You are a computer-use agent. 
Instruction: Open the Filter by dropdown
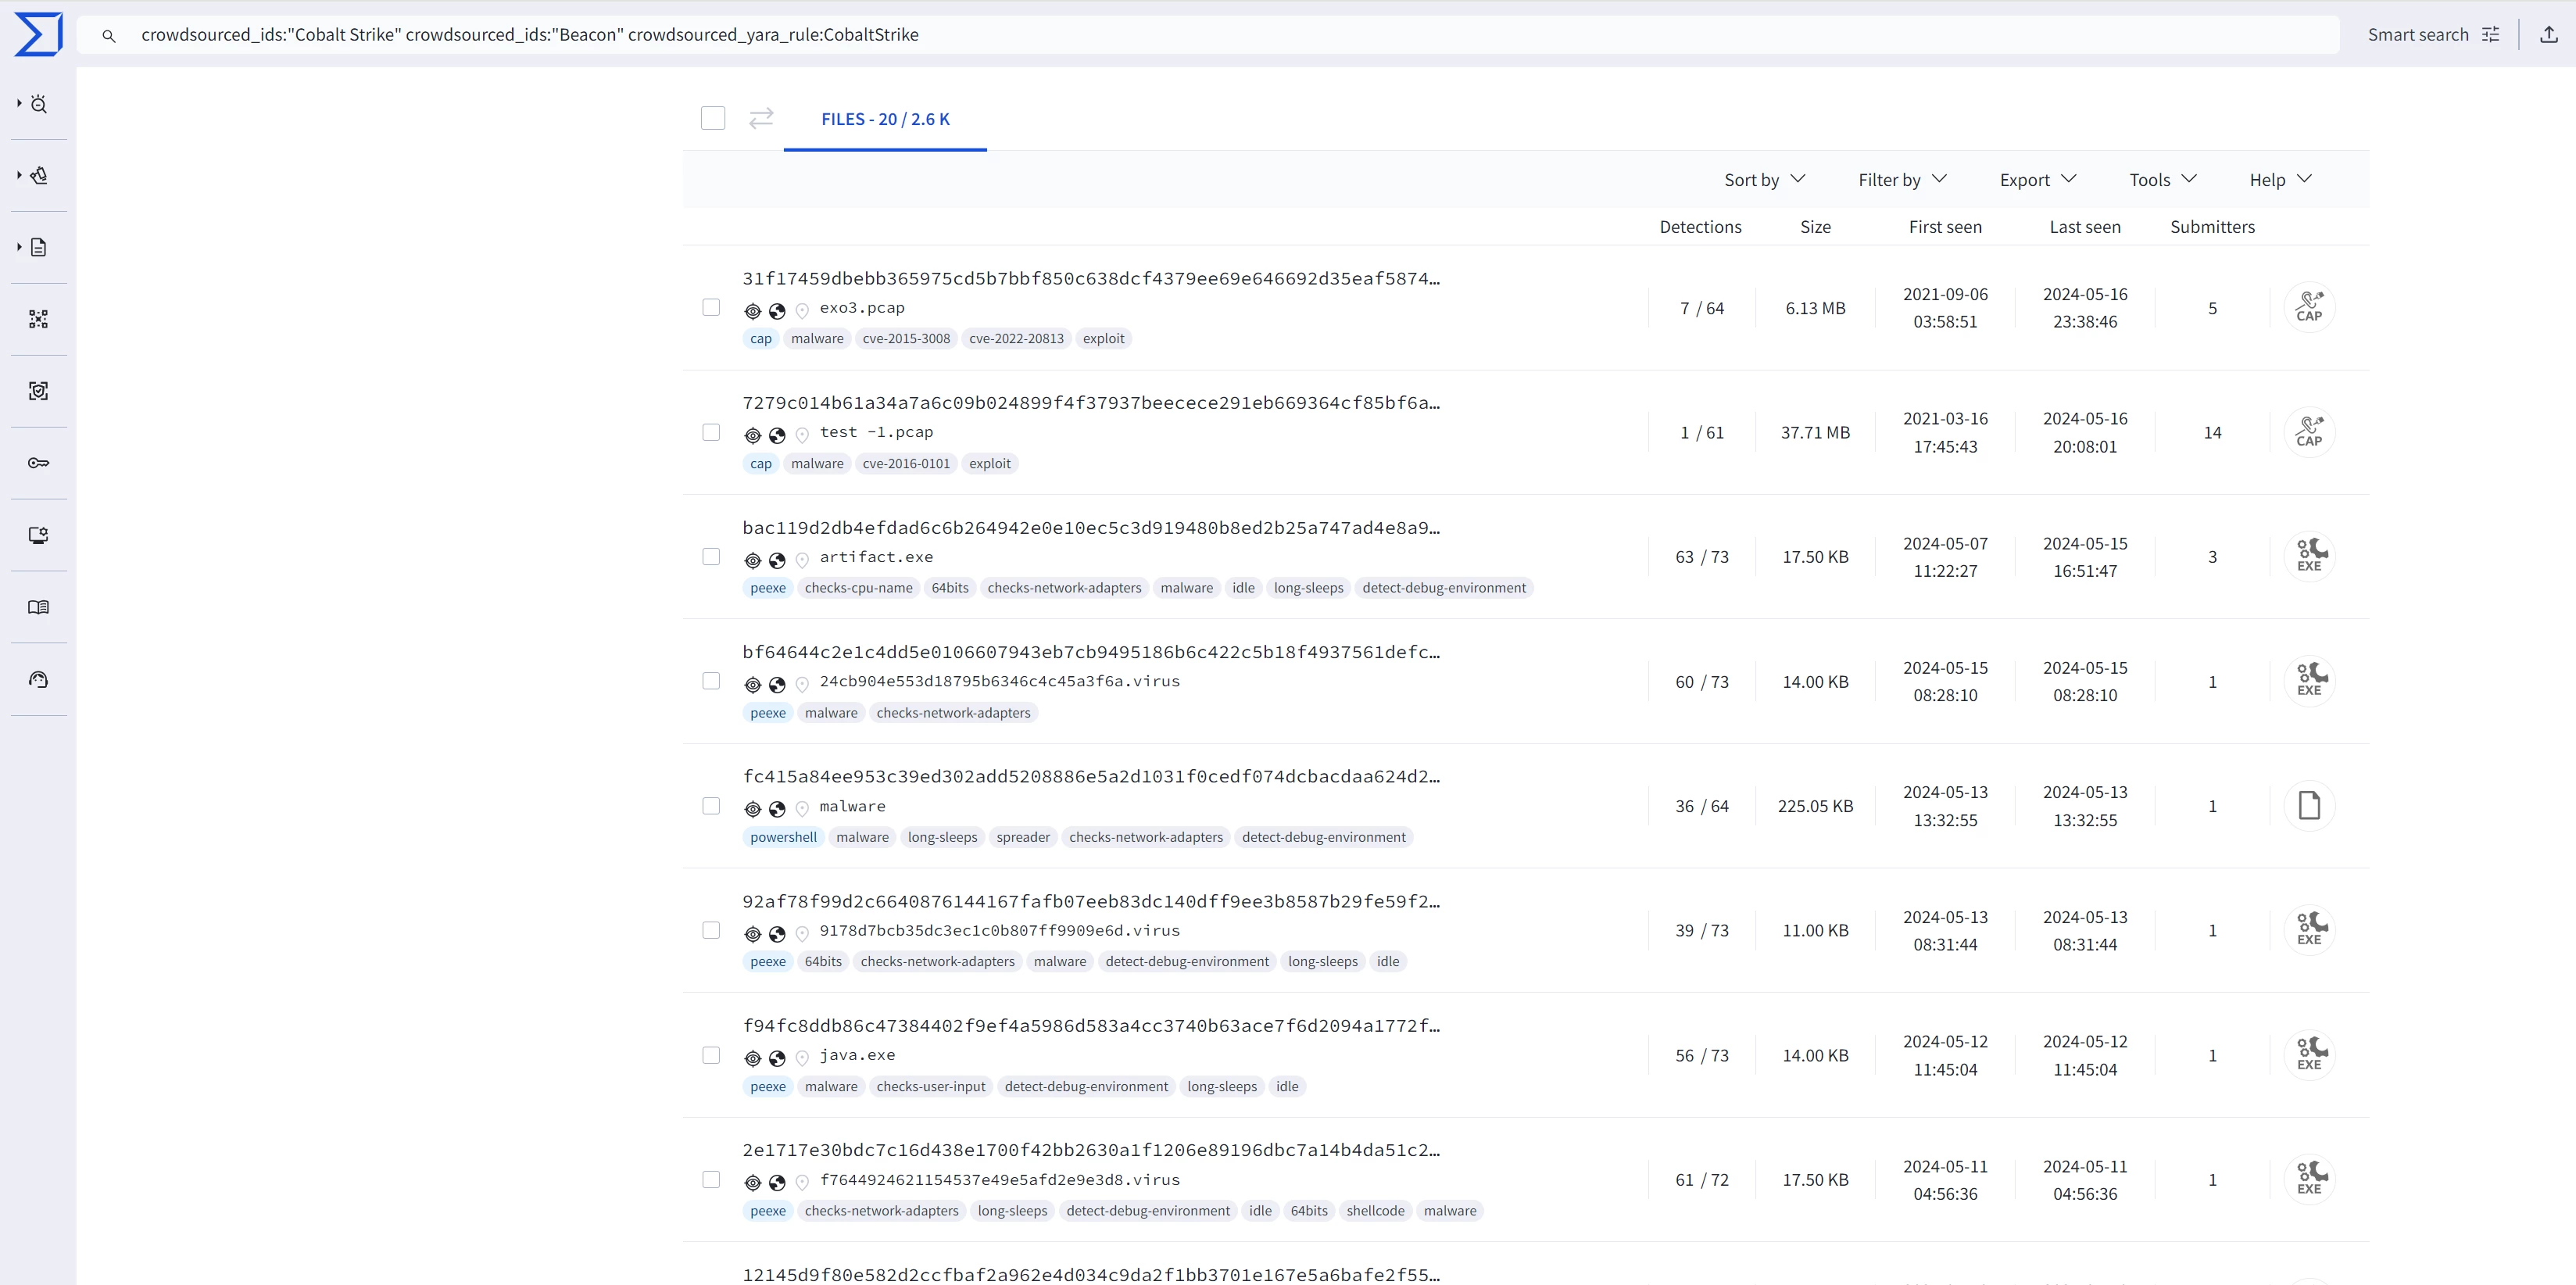[x=1902, y=179]
